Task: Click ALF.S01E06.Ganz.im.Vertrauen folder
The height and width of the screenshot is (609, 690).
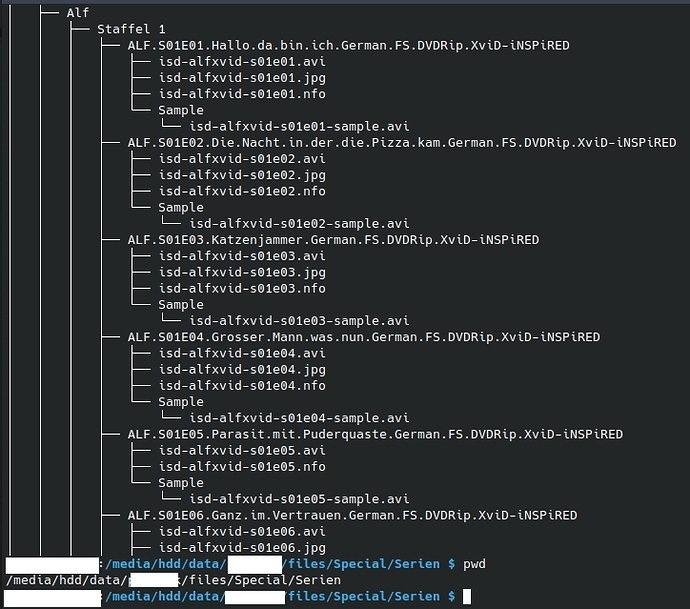Action: click(352, 515)
